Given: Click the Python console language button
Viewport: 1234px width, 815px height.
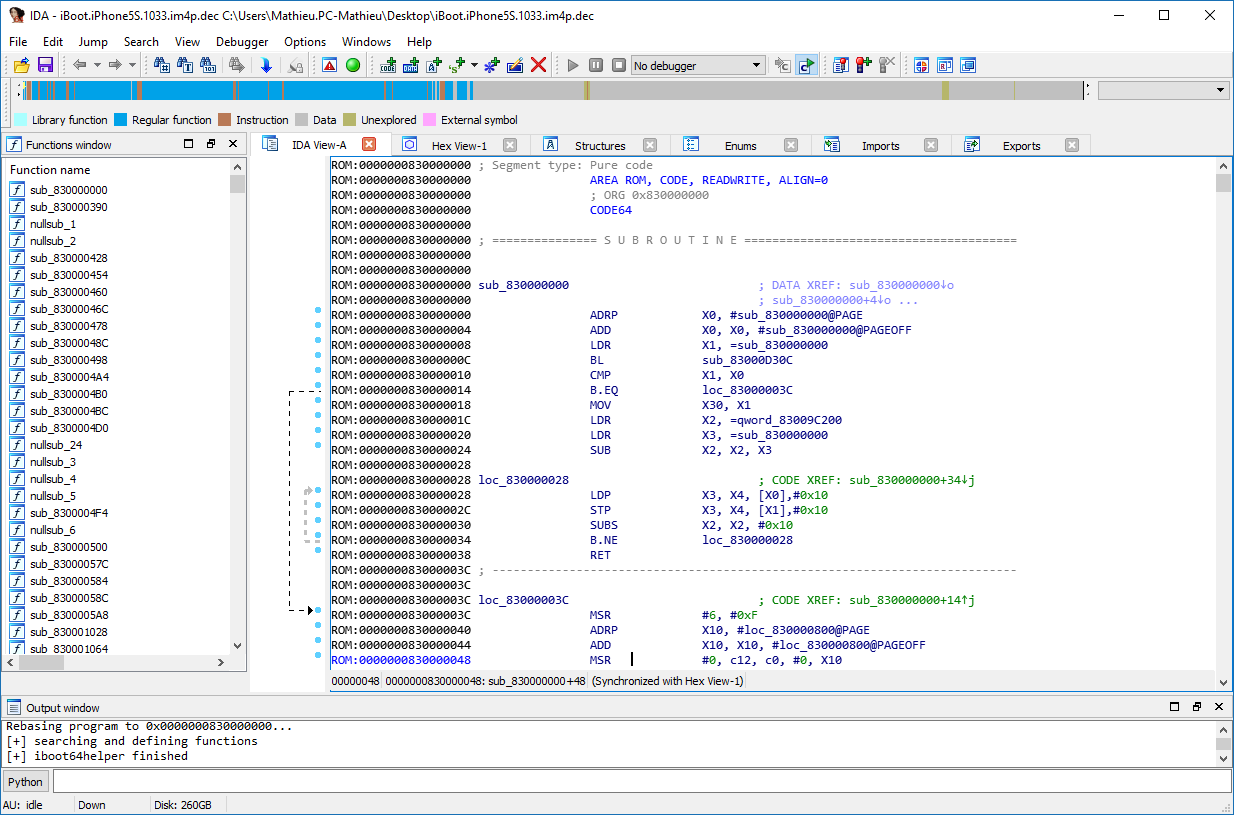Looking at the screenshot, I should (x=26, y=782).
